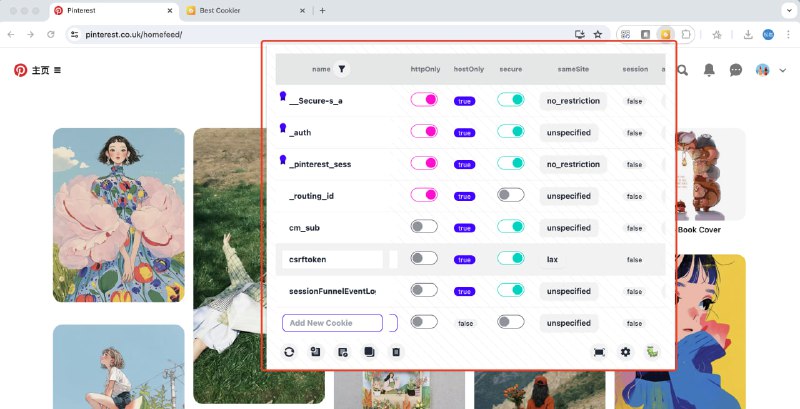Screen dimensions: 800x409
Task: Enable httpOnly toggle for cm_sub cookie
Action: click(x=424, y=227)
